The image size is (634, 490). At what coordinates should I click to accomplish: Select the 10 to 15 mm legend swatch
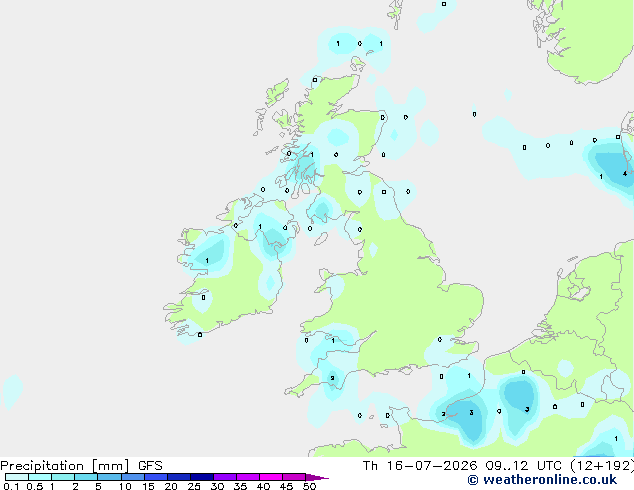click(x=132, y=477)
